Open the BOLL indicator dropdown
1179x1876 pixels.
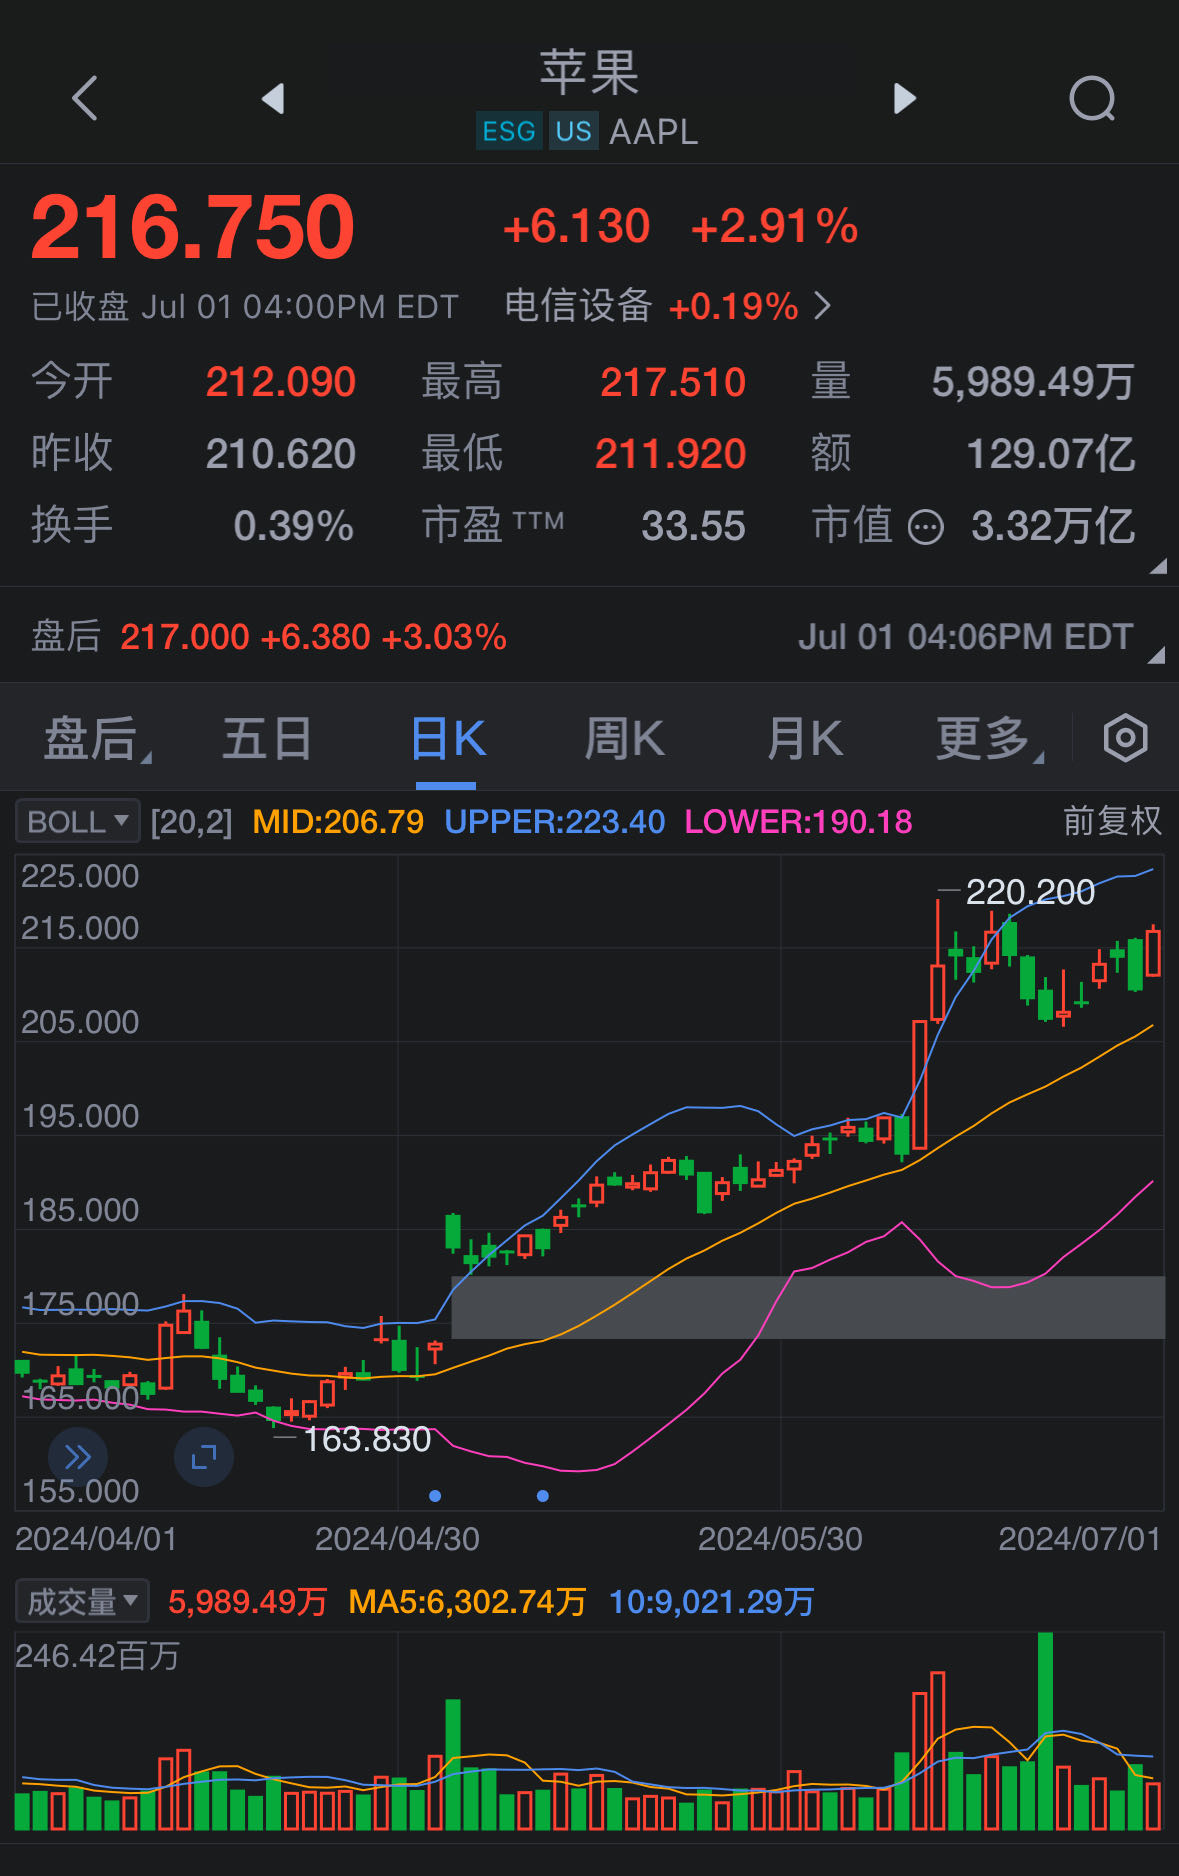(77, 822)
